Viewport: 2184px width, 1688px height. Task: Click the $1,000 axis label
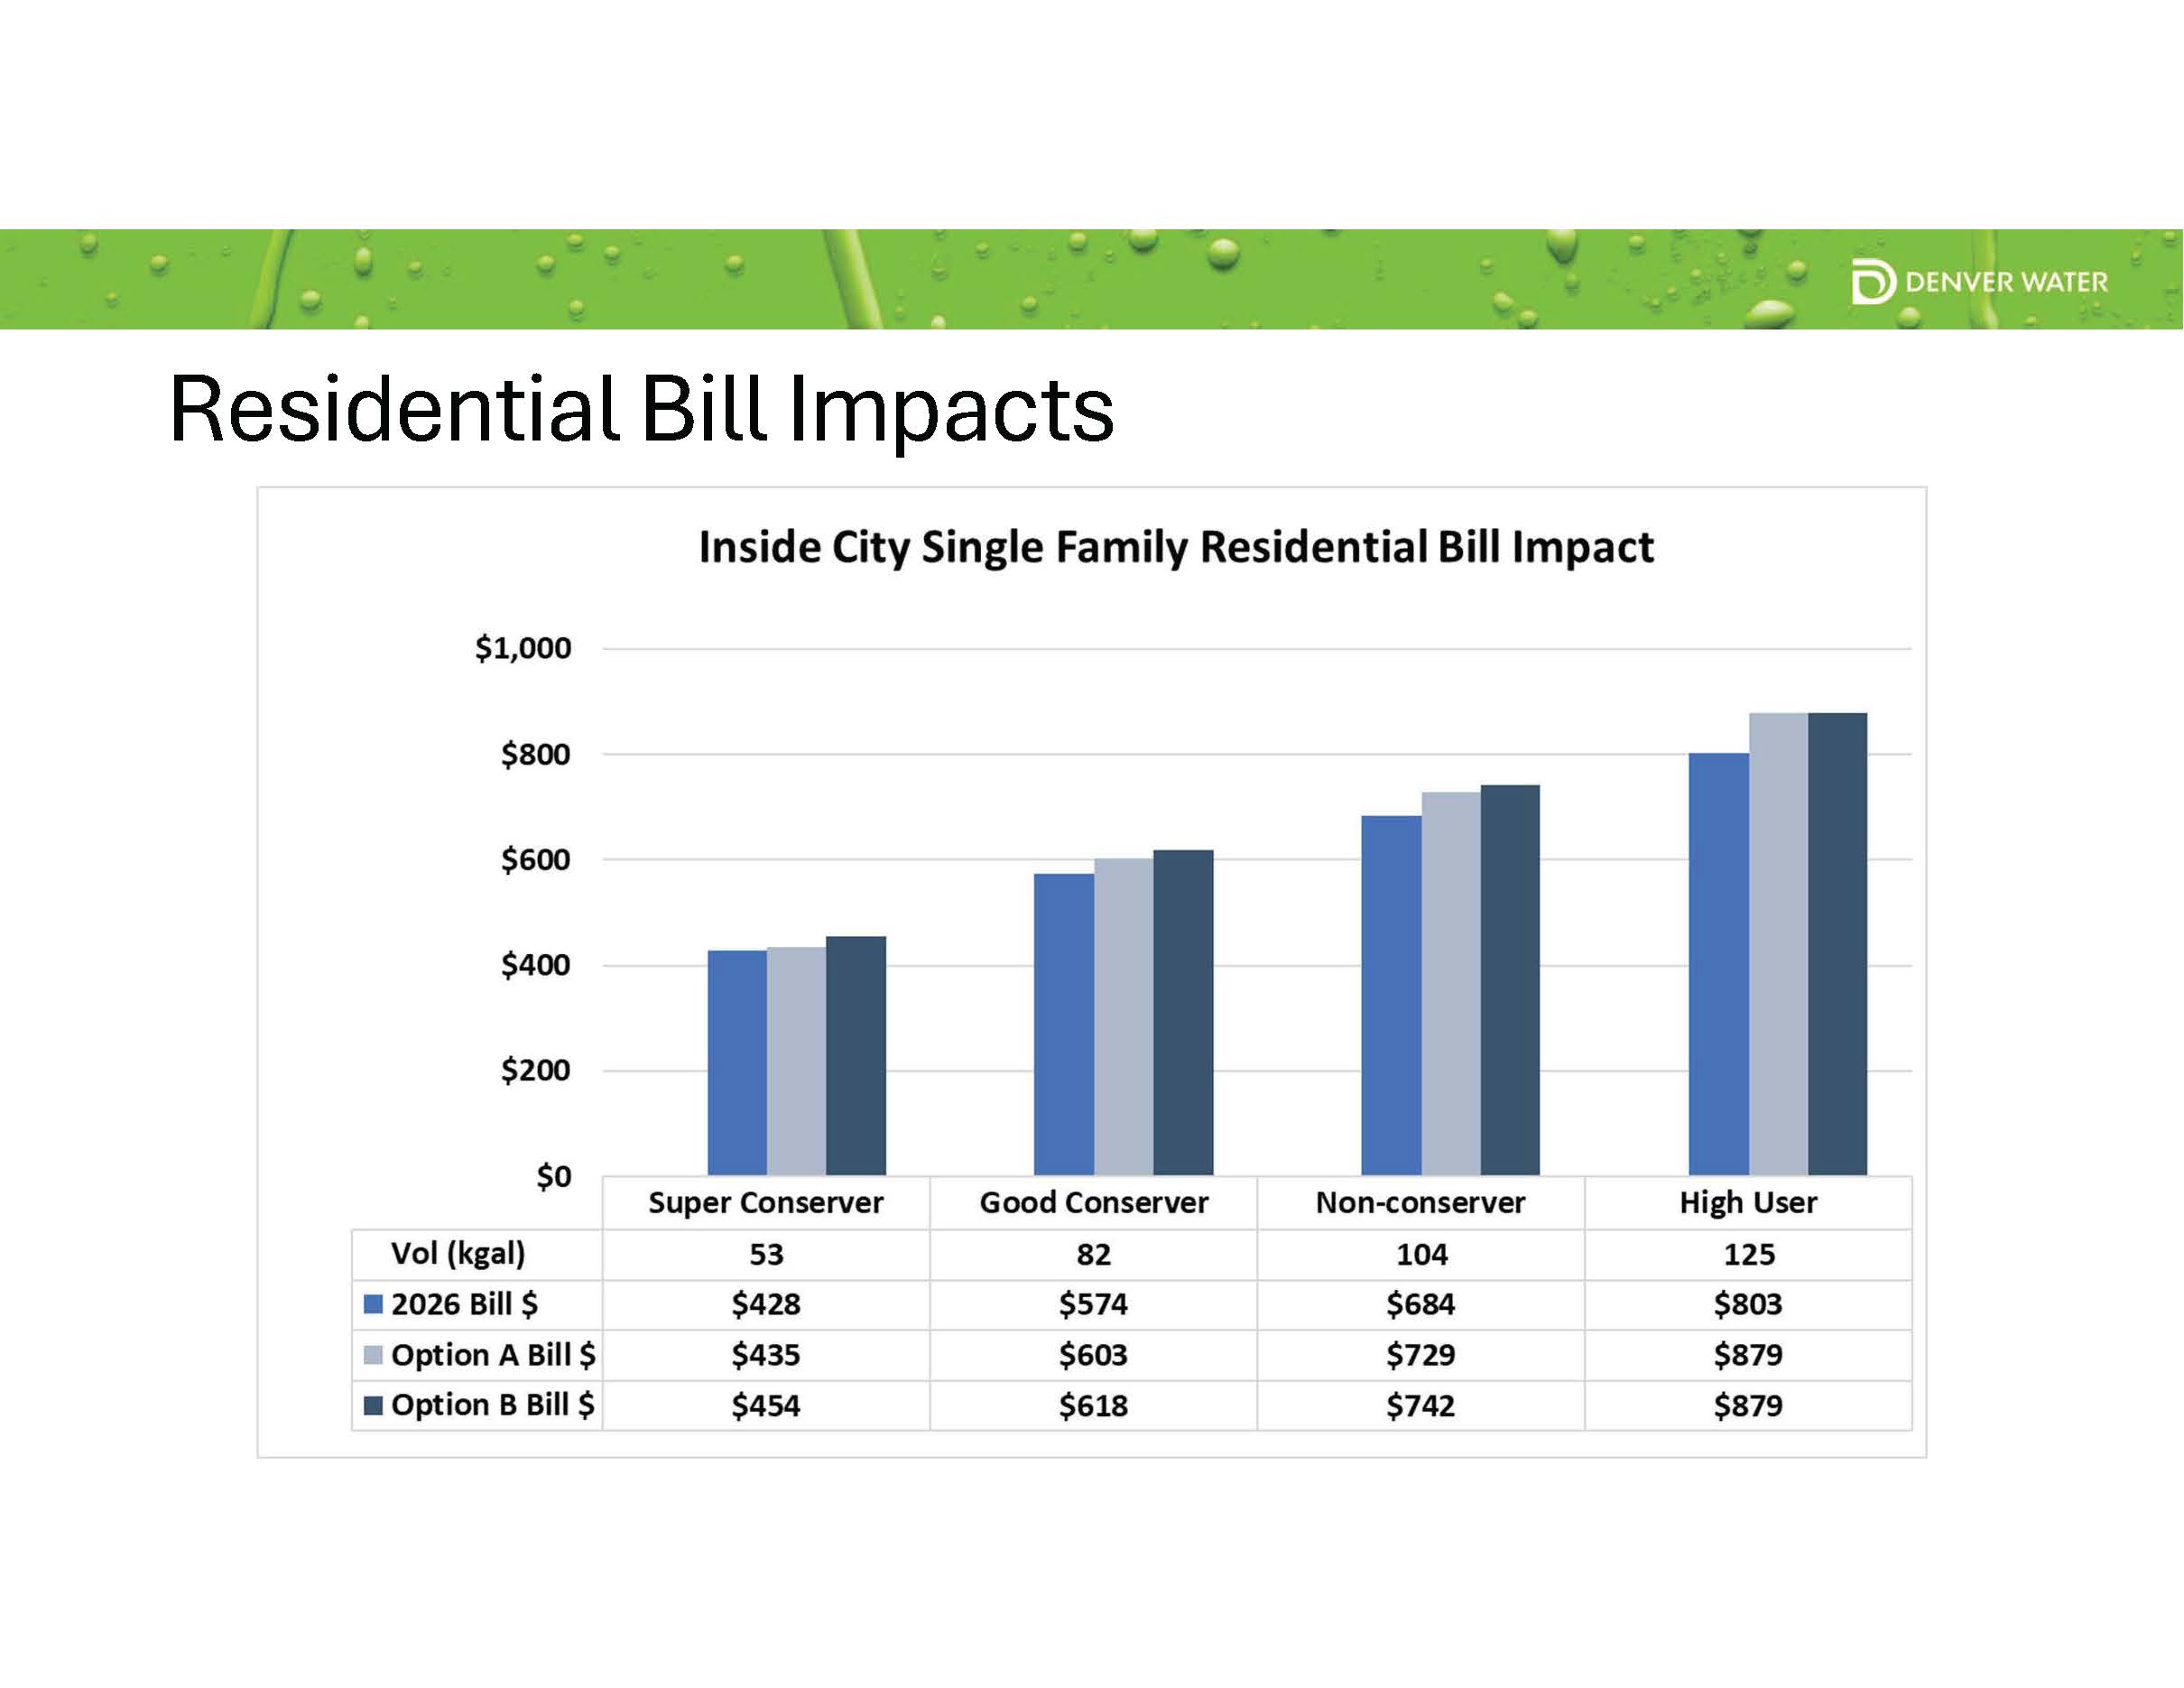point(523,648)
